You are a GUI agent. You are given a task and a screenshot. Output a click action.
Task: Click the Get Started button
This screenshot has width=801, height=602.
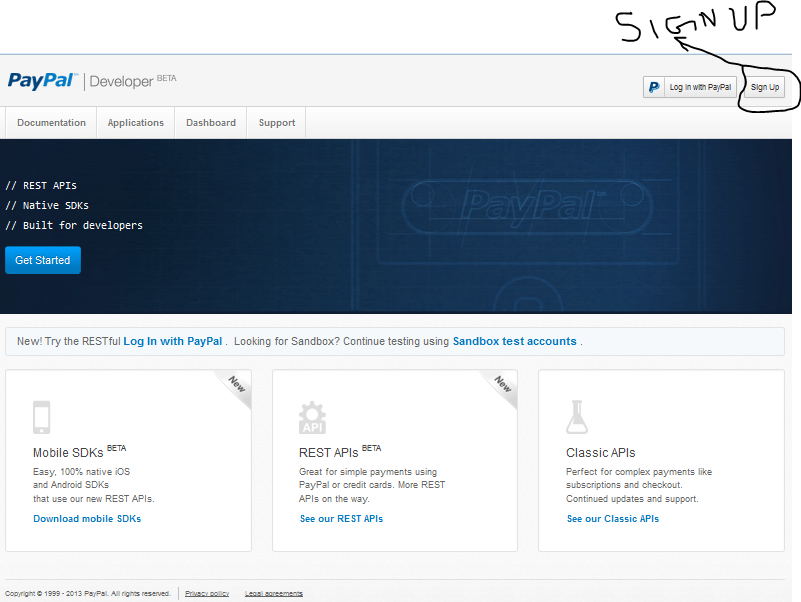43,260
